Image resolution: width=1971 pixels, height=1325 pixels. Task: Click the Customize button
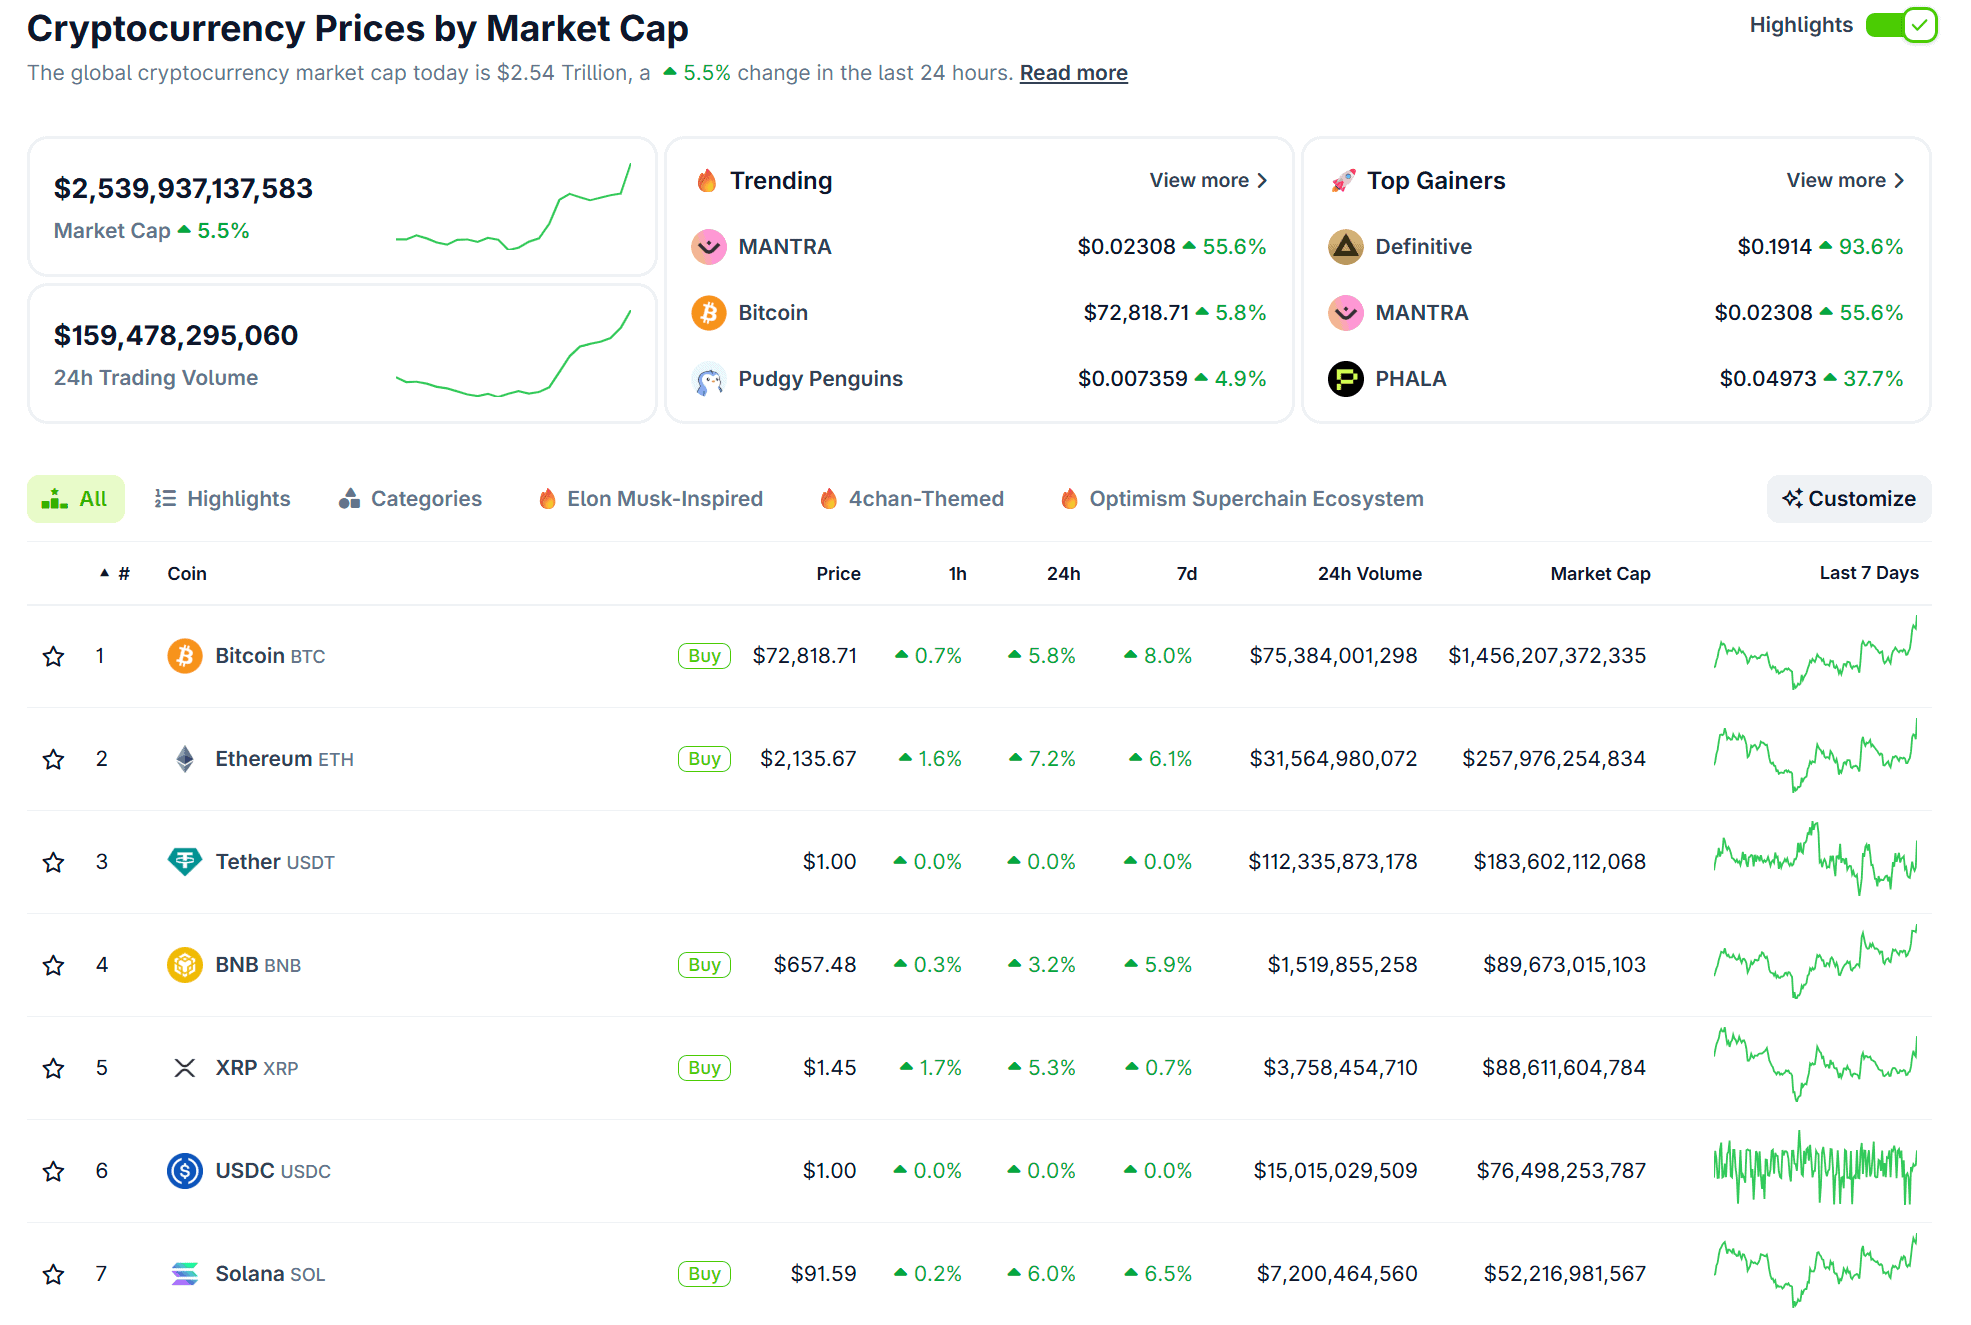pos(1849,499)
